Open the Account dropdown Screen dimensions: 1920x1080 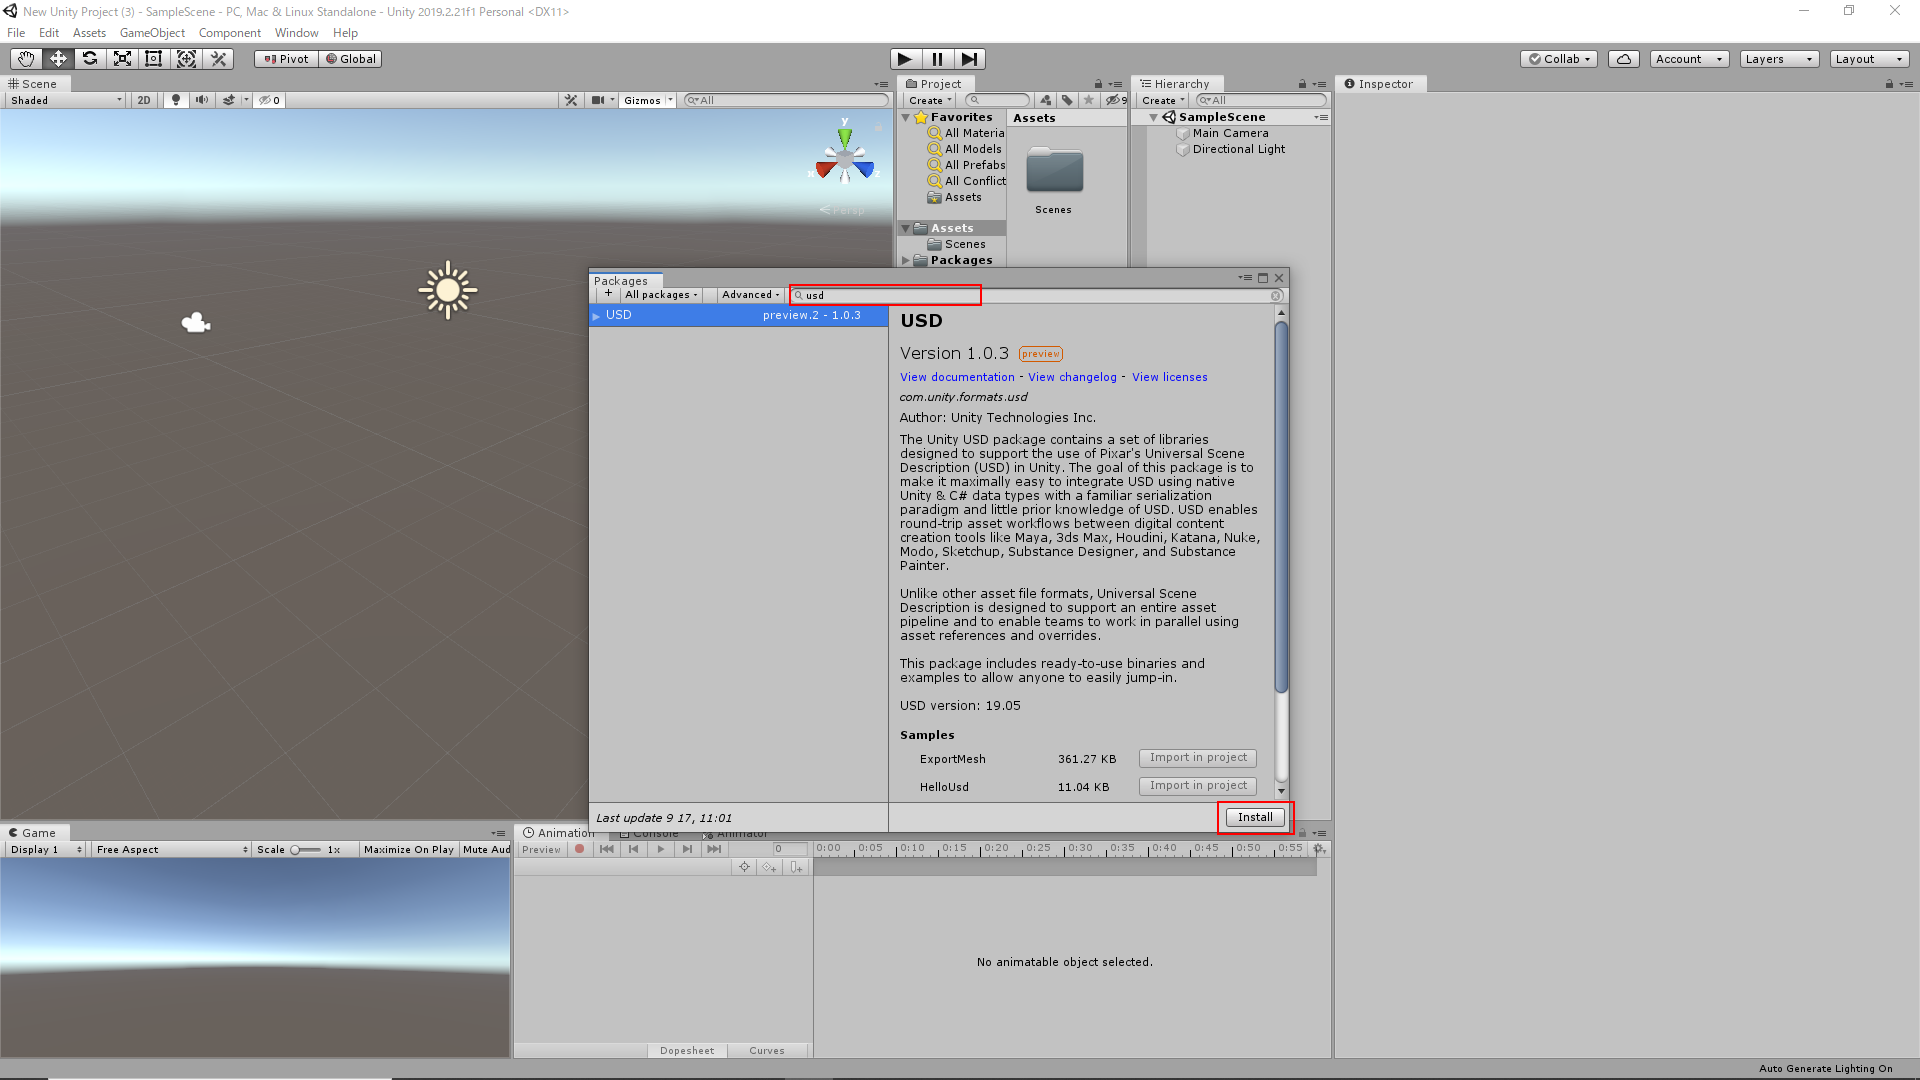pos(1689,59)
